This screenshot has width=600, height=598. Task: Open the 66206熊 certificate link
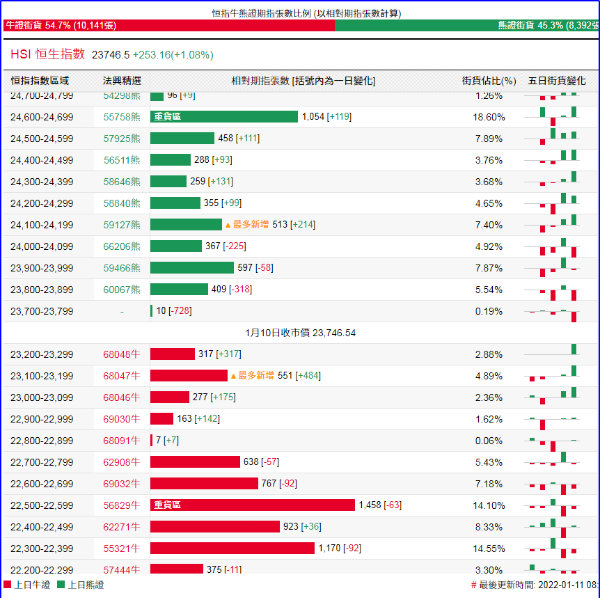click(x=122, y=246)
